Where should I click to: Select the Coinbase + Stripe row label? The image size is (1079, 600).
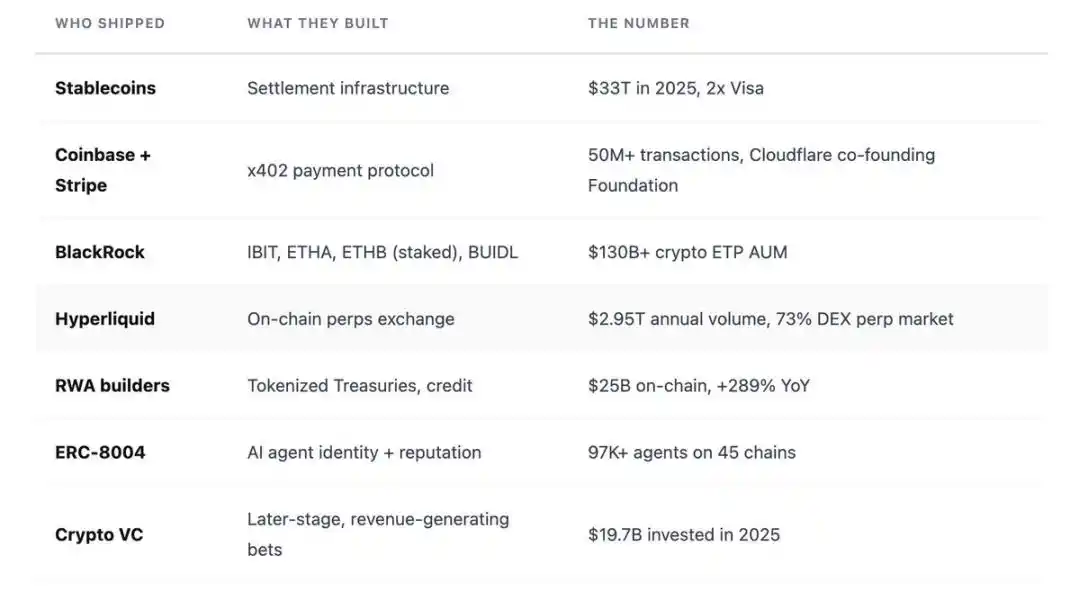click(x=102, y=170)
